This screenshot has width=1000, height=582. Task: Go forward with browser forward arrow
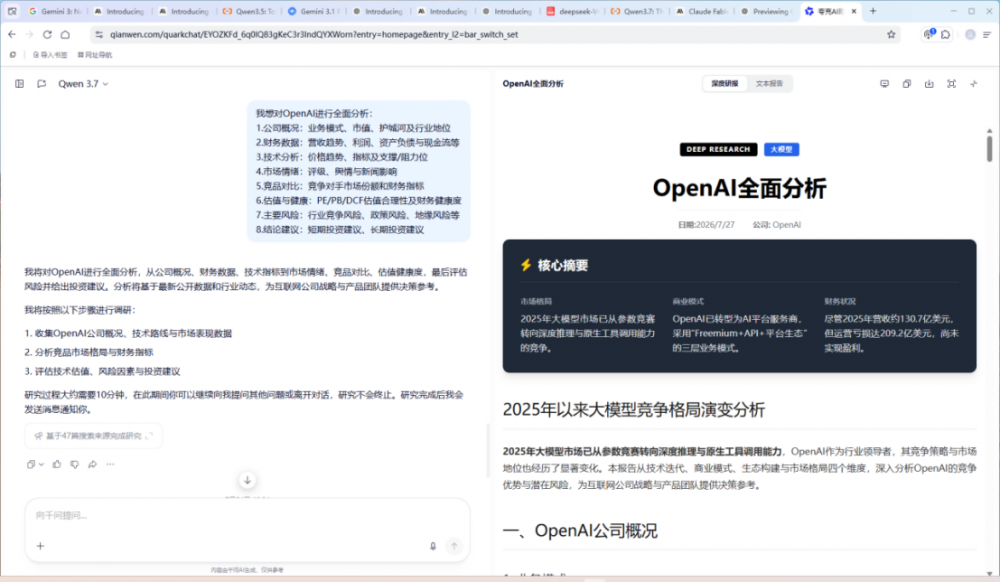[29, 34]
